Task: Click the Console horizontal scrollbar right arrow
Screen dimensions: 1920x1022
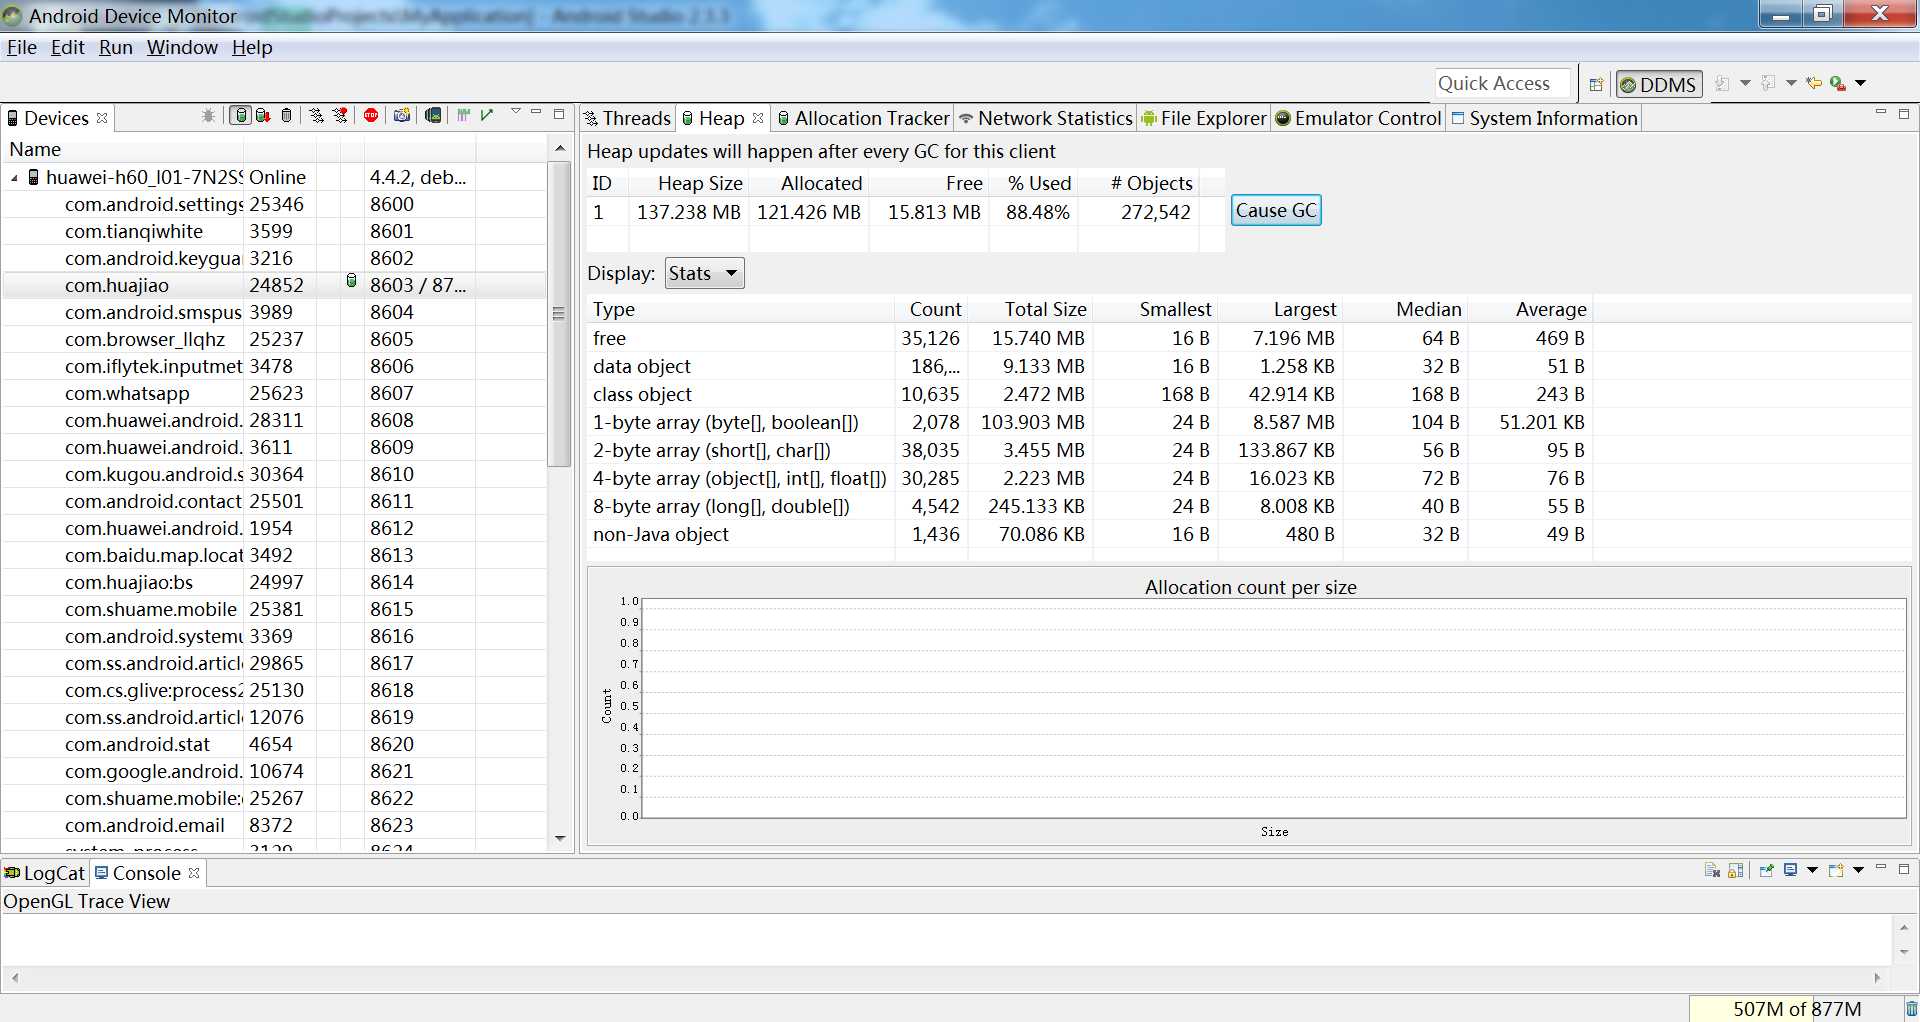Action: [1877, 978]
